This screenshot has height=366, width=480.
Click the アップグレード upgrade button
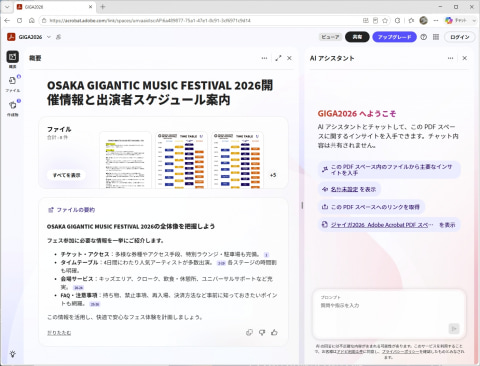(x=394, y=37)
